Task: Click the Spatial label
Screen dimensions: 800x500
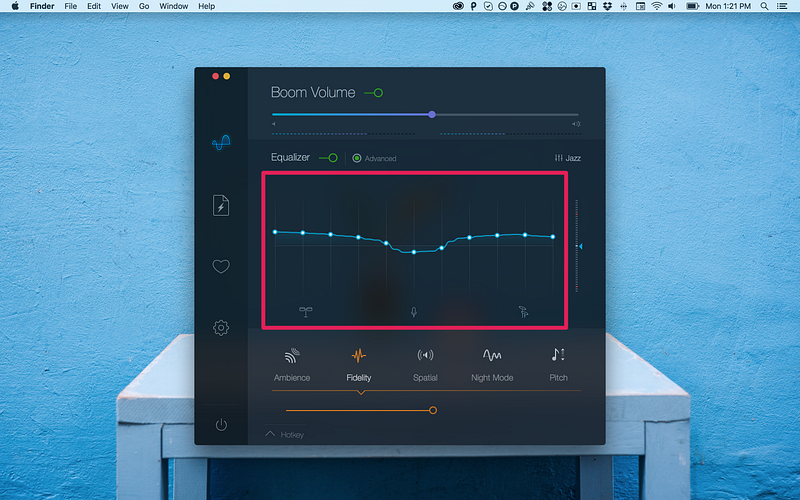Action: click(425, 378)
